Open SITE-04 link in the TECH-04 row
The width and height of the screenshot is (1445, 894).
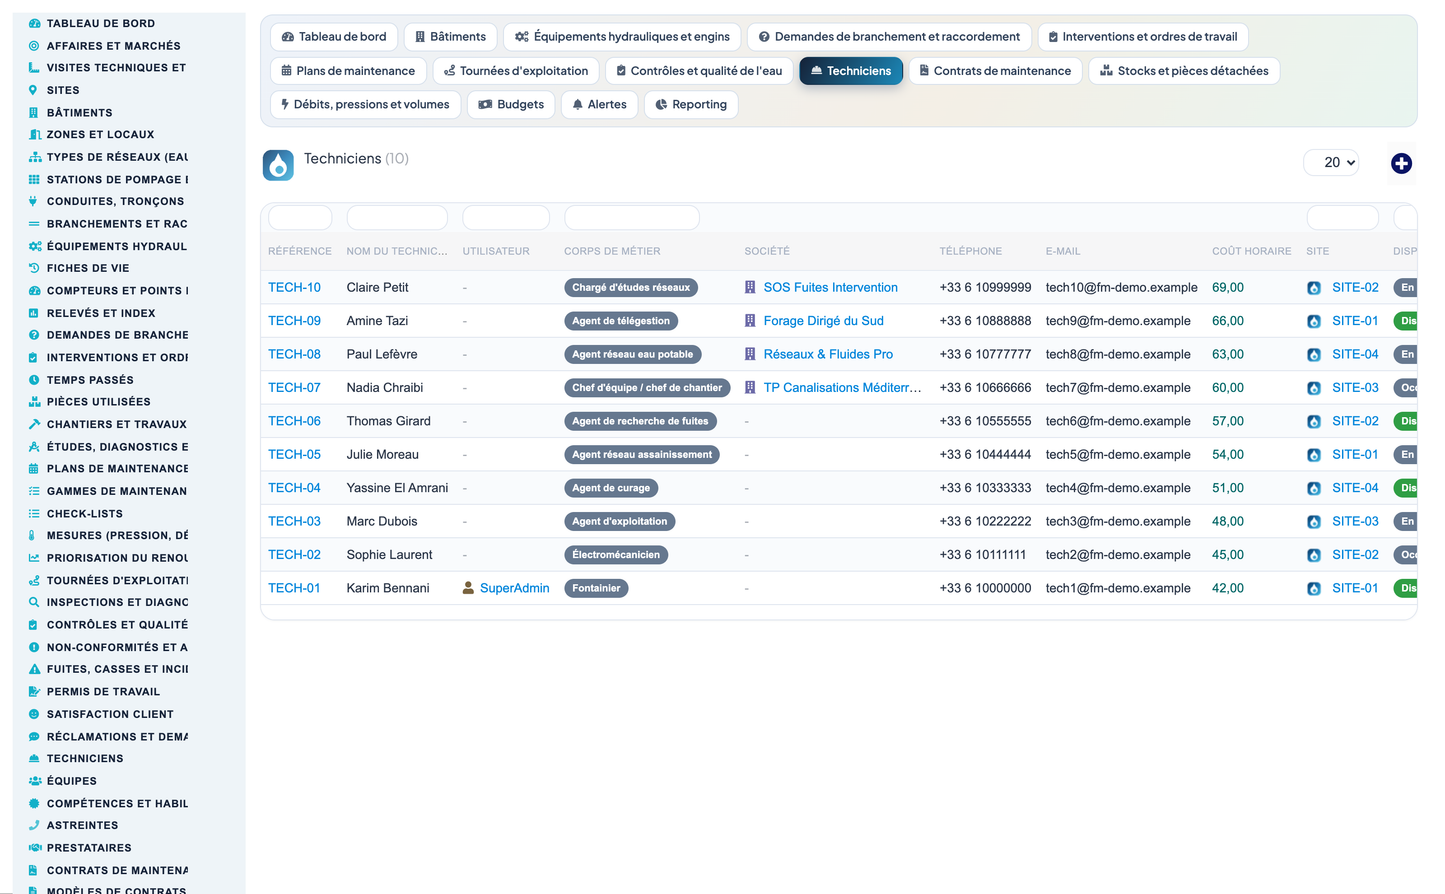1355,488
